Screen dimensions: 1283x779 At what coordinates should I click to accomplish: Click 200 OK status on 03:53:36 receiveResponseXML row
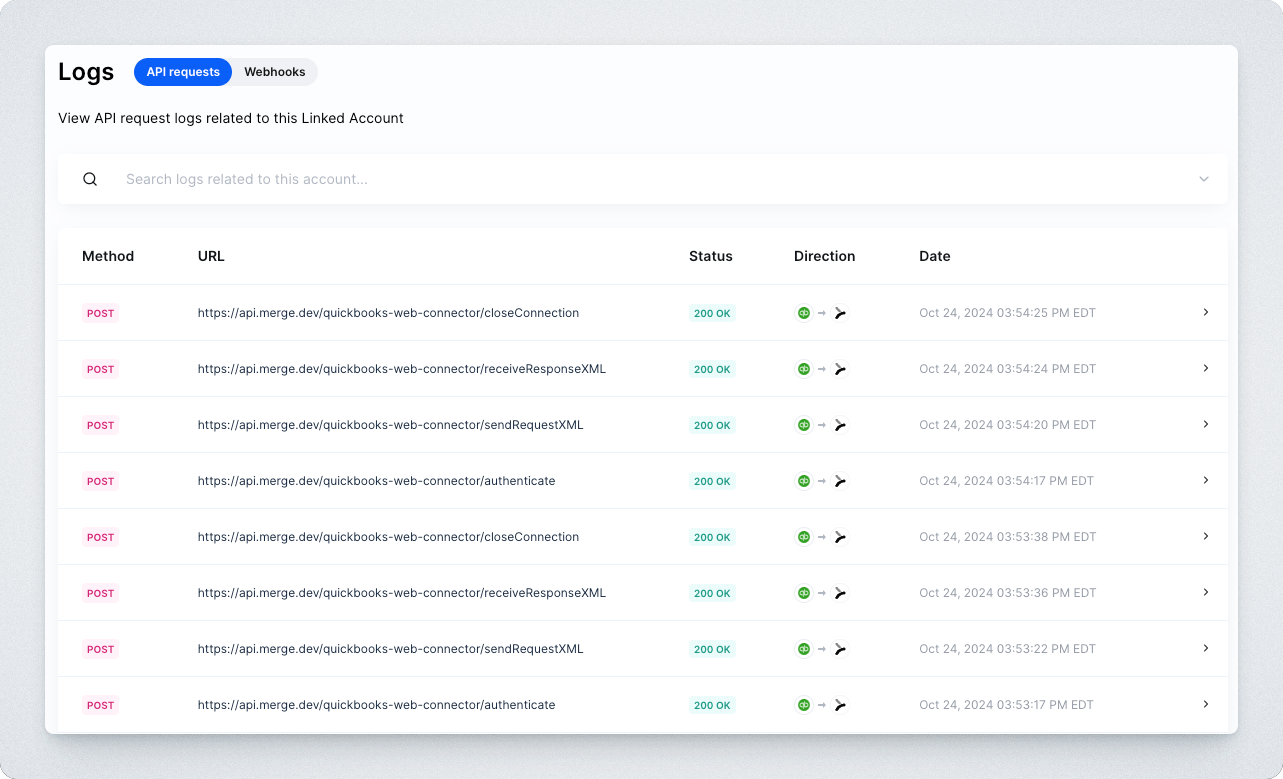click(712, 593)
